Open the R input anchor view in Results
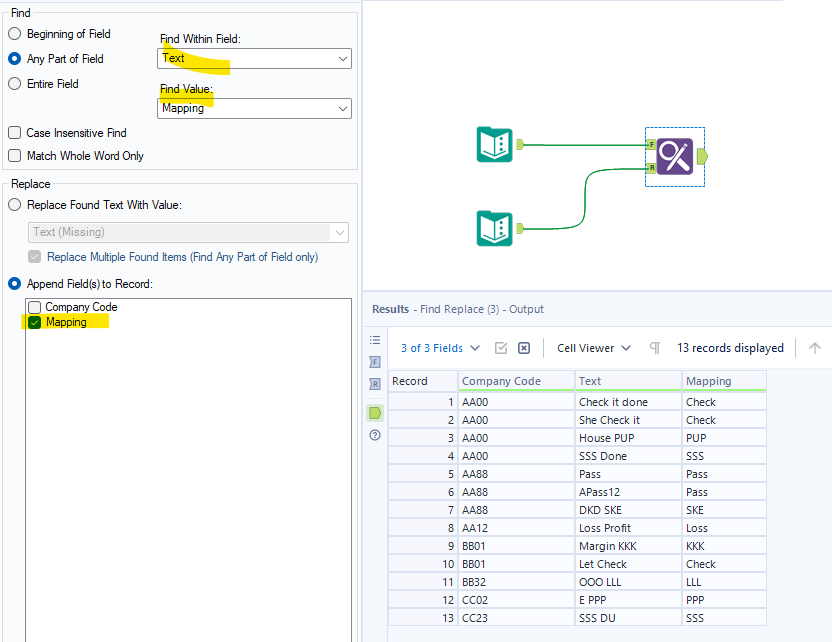 click(x=375, y=384)
